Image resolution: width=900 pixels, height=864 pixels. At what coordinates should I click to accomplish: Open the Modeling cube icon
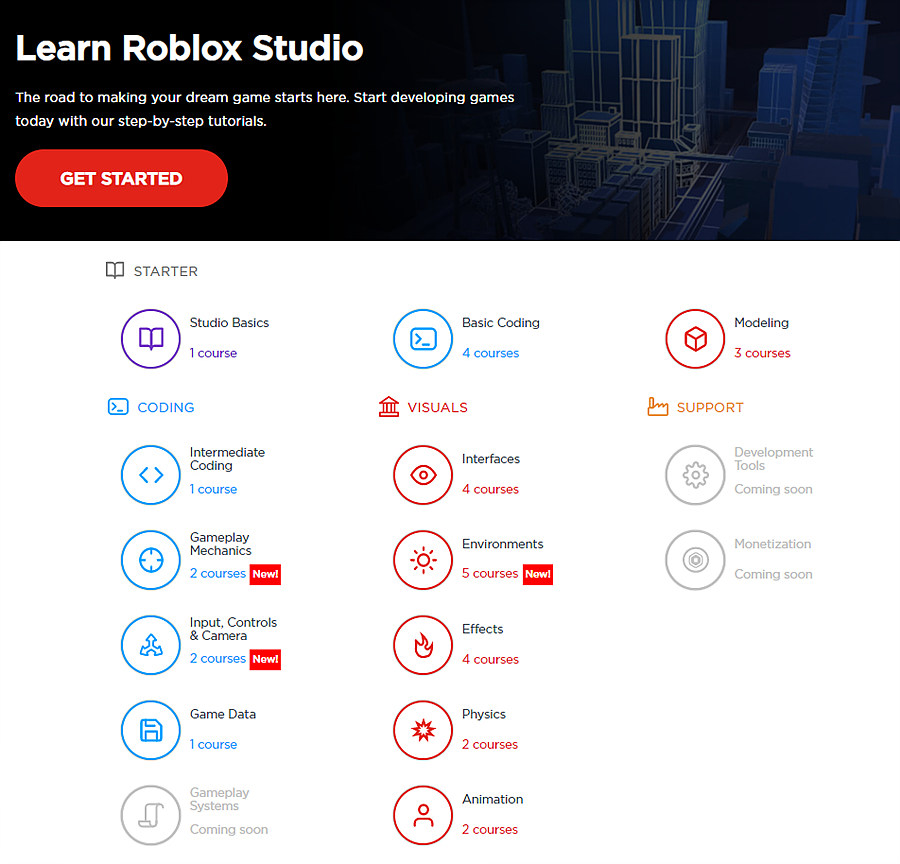pos(695,339)
